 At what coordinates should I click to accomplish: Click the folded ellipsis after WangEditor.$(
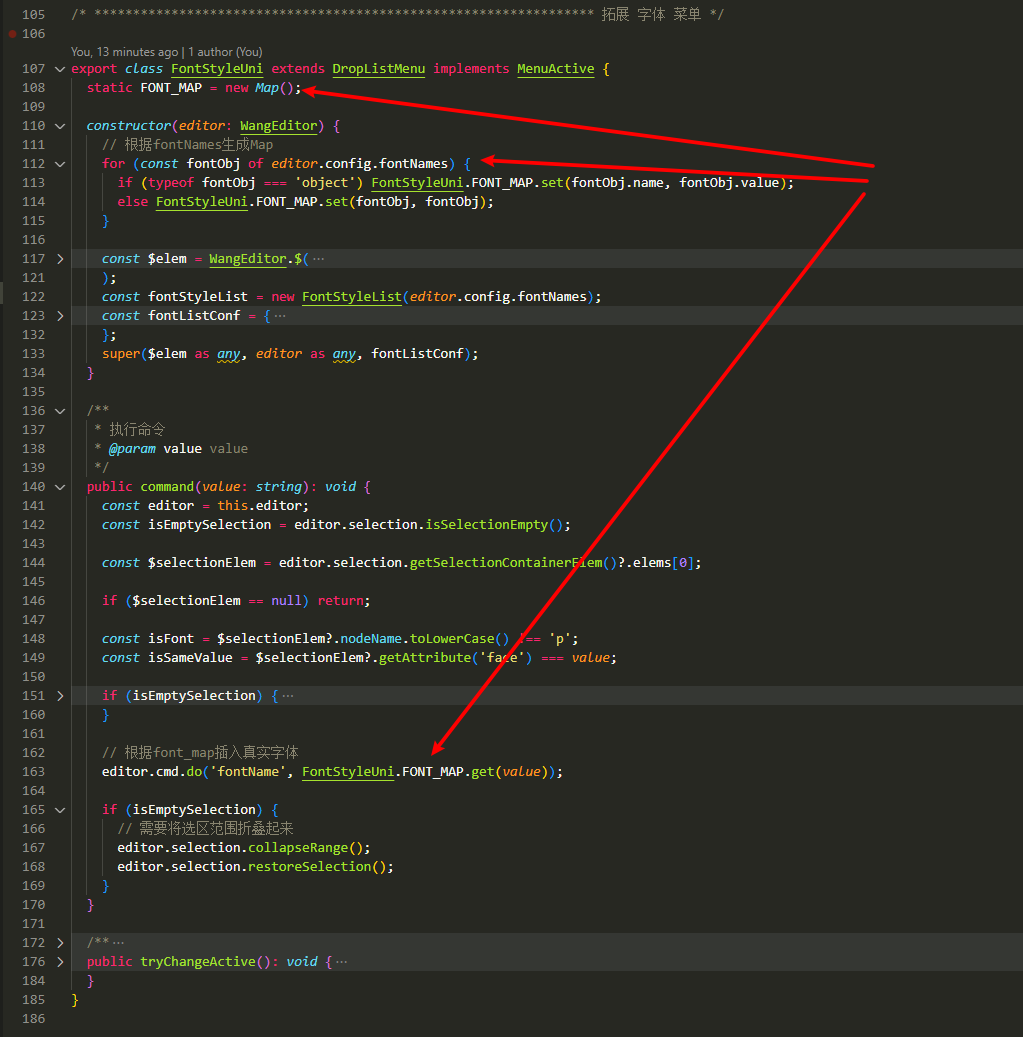click(x=319, y=259)
